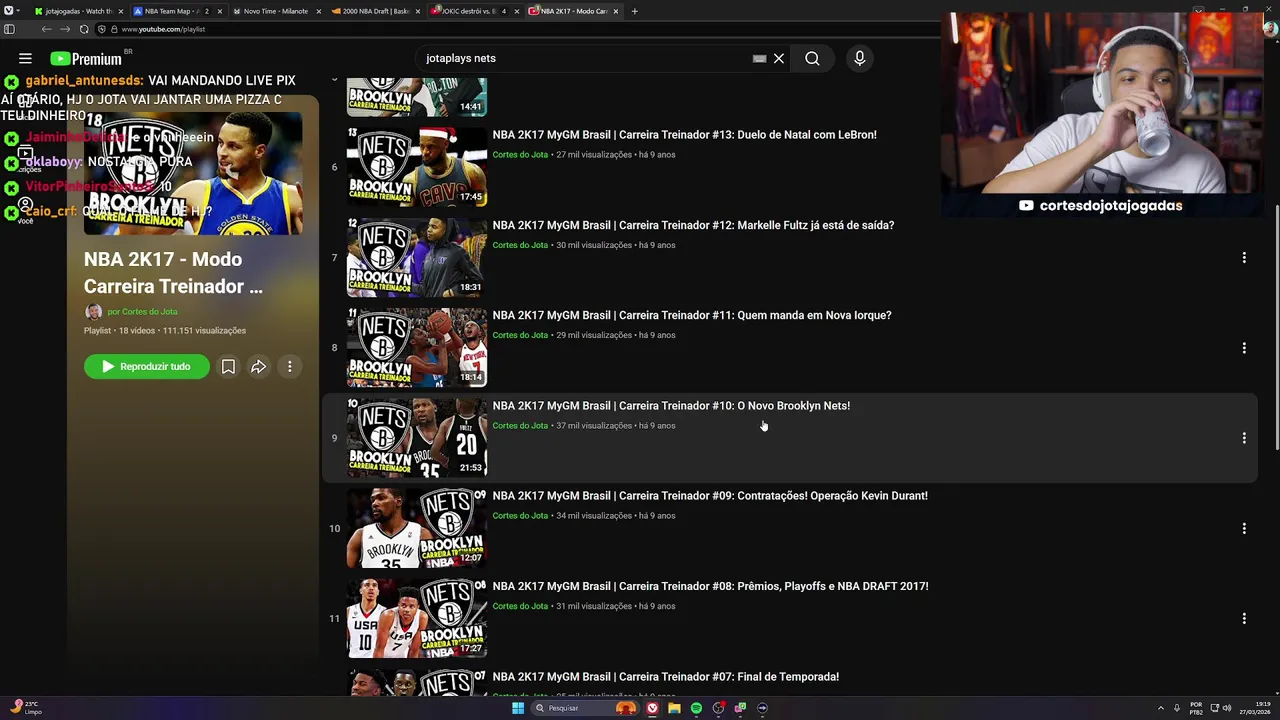This screenshot has height=720, width=1280.
Task: Open video #08 Prêmios, Playoffs e NBA DRAFT title
Action: tap(710, 586)
